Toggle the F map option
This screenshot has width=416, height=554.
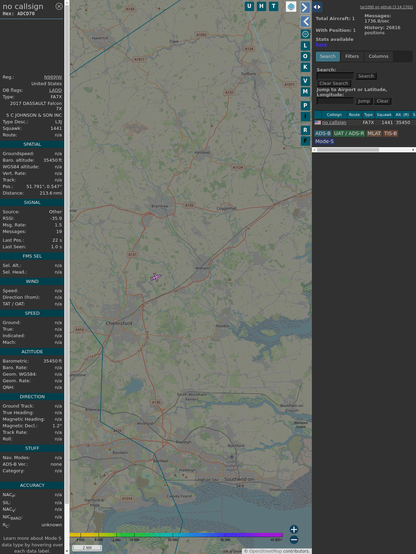(x=305, y=141)
